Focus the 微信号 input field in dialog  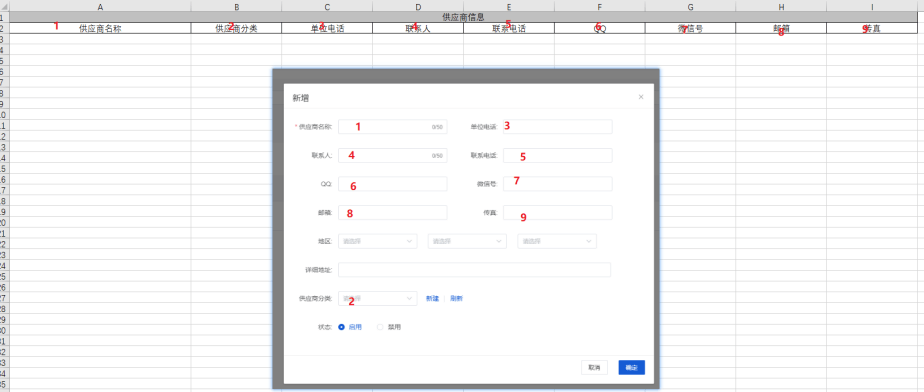point(557,184)
